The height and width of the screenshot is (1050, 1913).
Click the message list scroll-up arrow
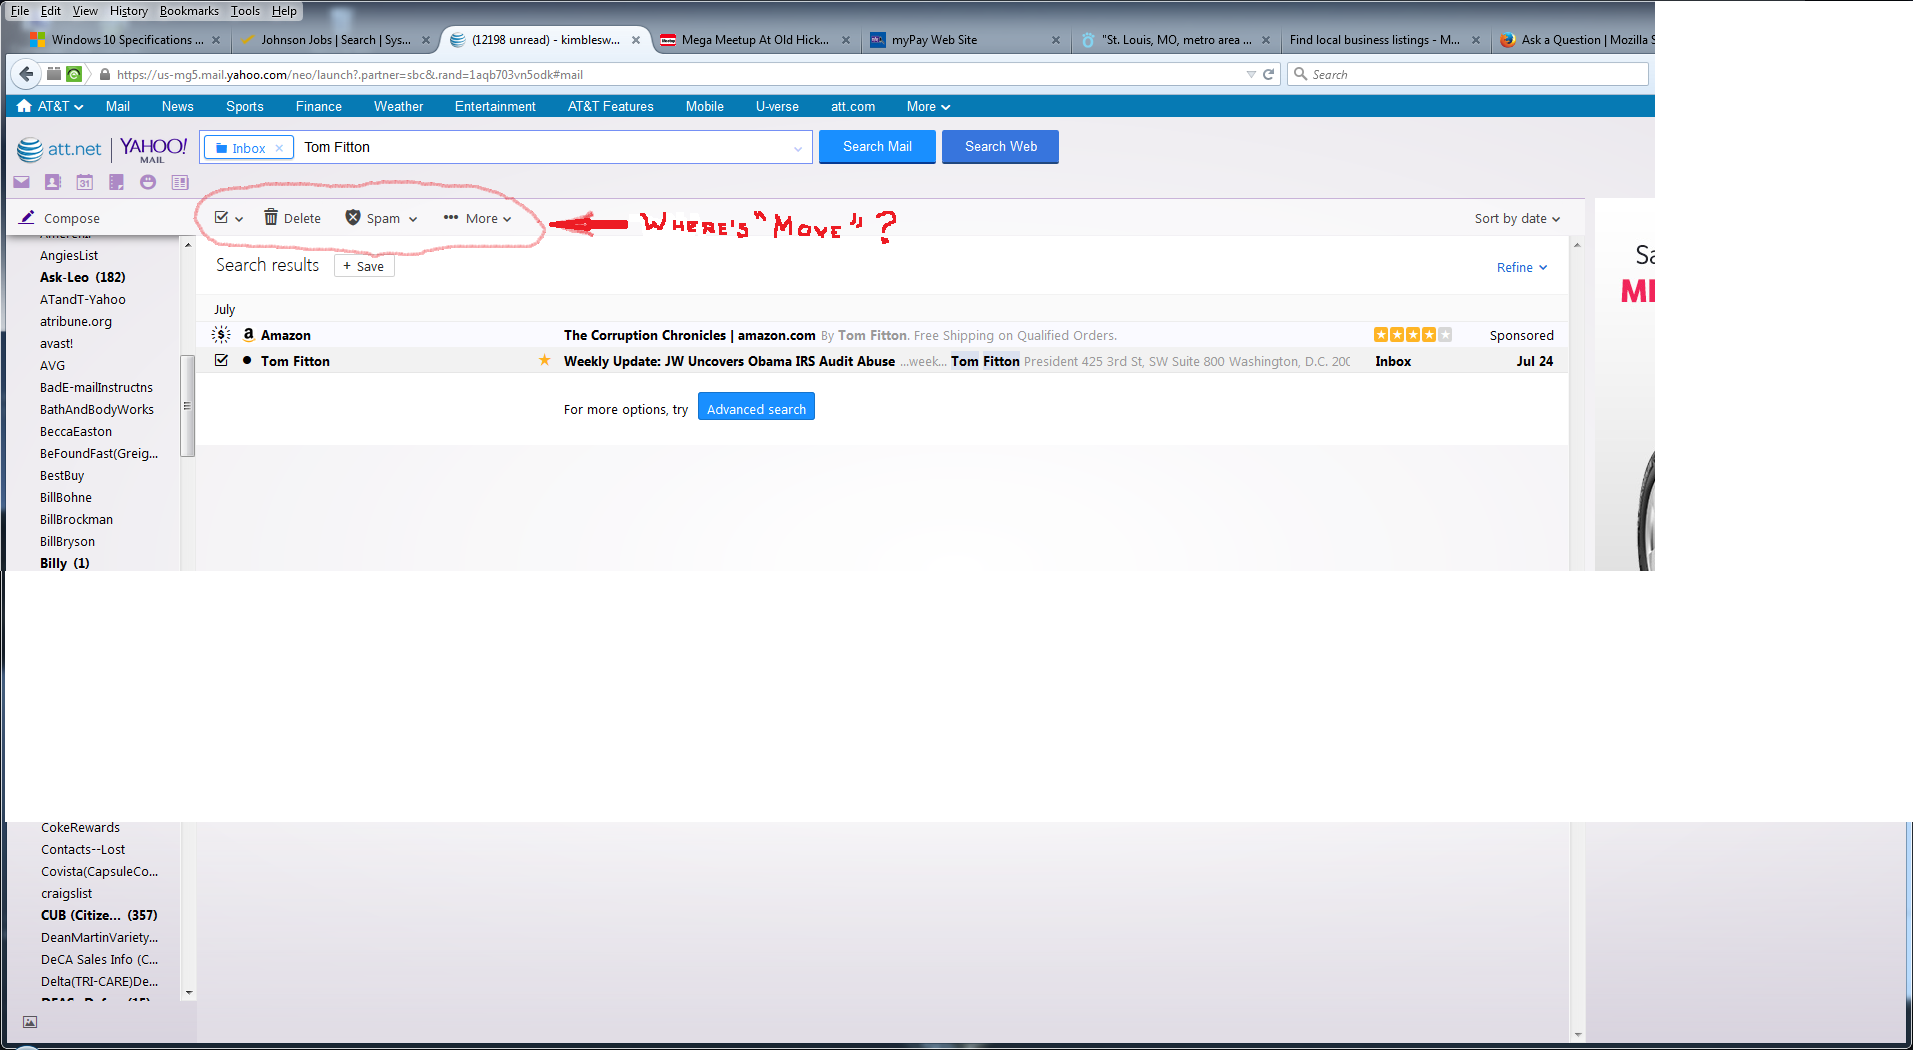[1577, 245]
